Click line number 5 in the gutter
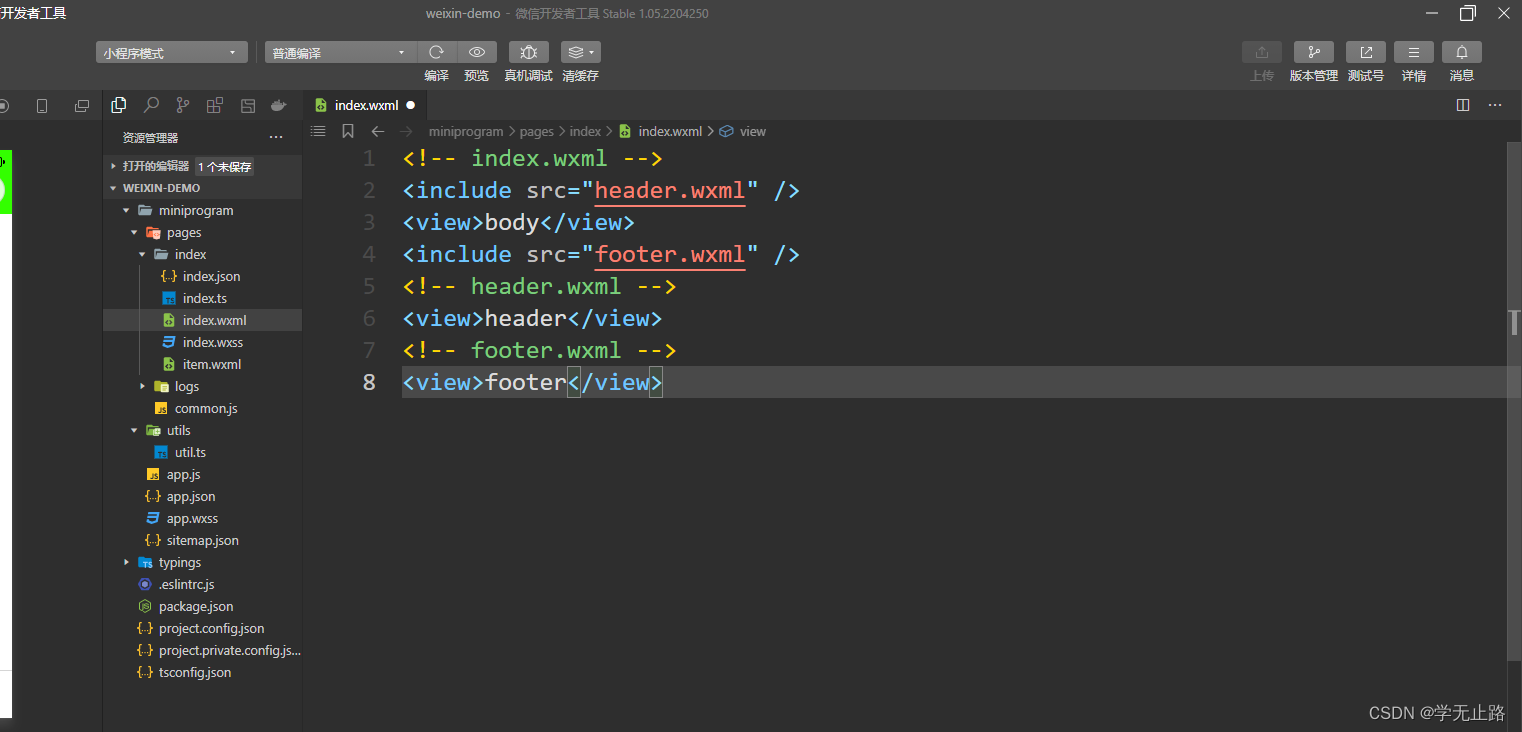This screenshot has width=1522, height=732. [x=369, y=286]
